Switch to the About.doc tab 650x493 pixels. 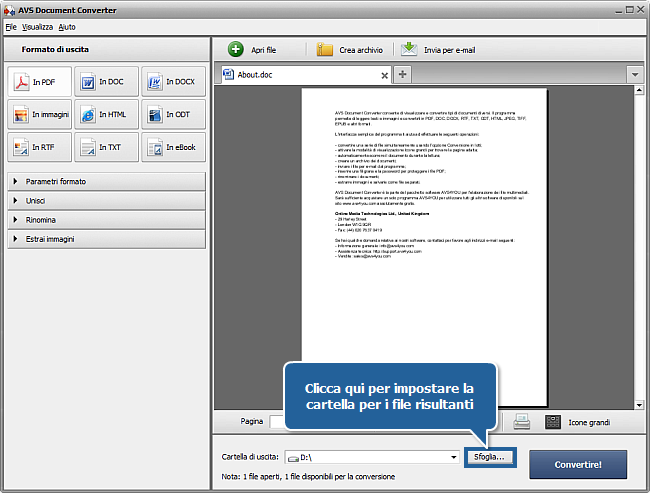tap(306, 75)
